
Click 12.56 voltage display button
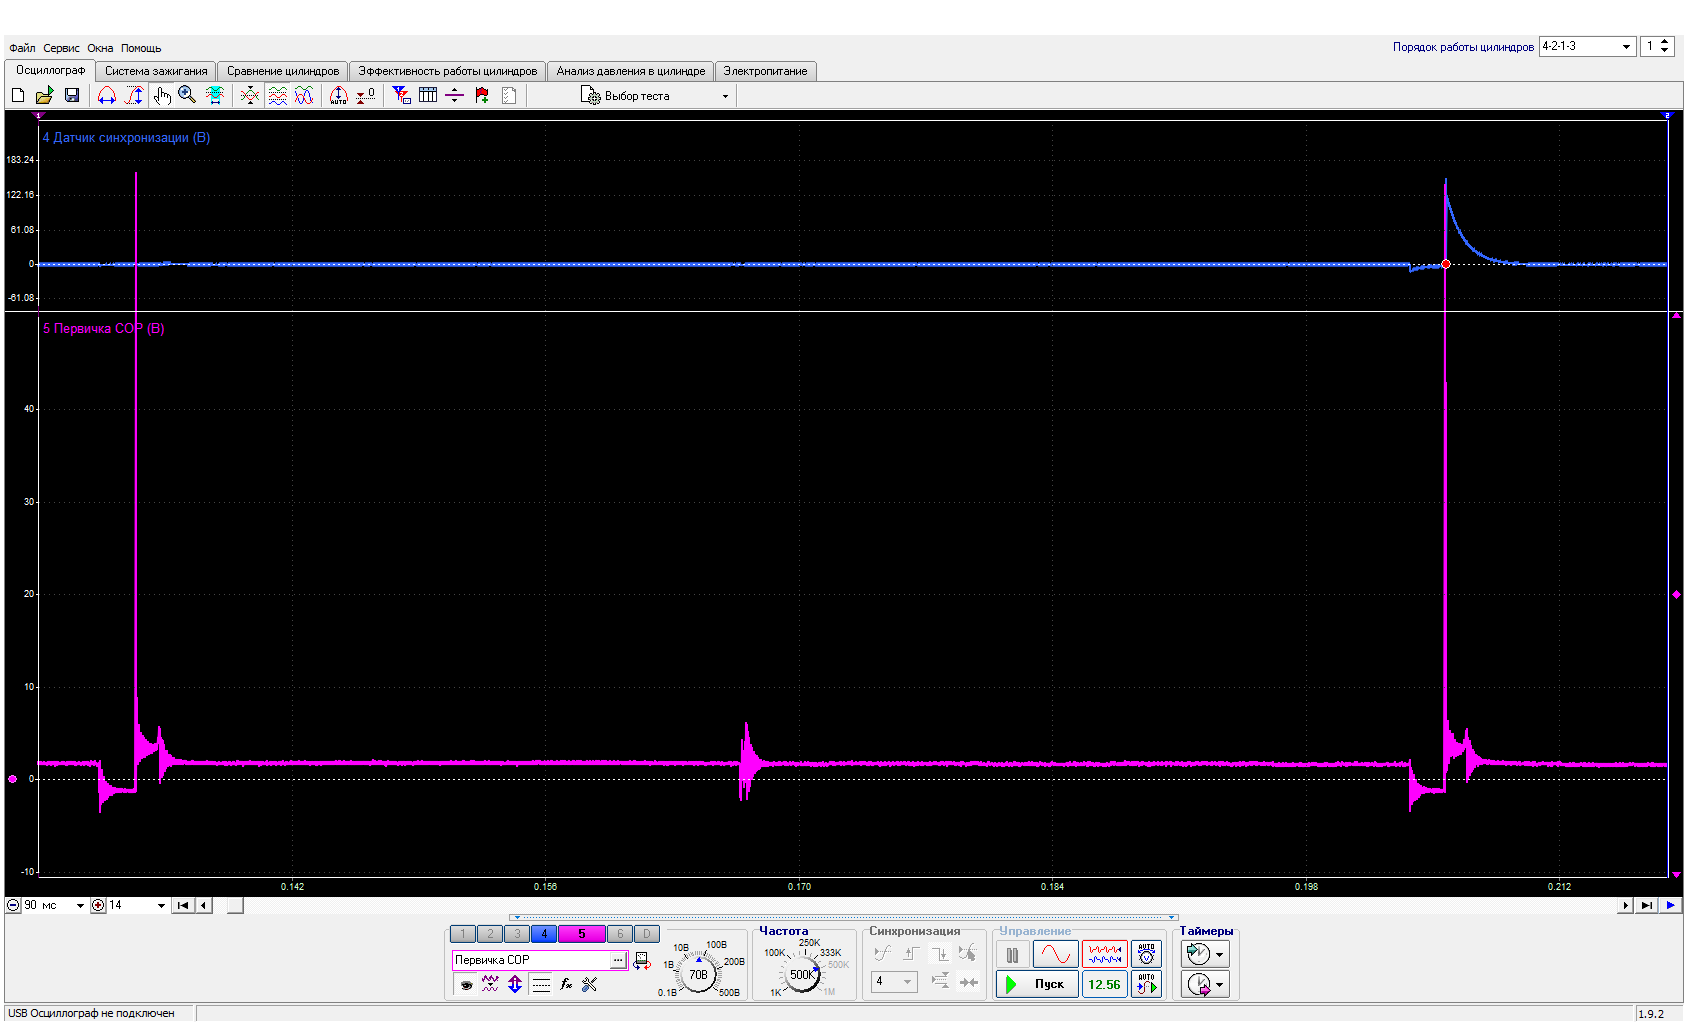coord(1105,985)
